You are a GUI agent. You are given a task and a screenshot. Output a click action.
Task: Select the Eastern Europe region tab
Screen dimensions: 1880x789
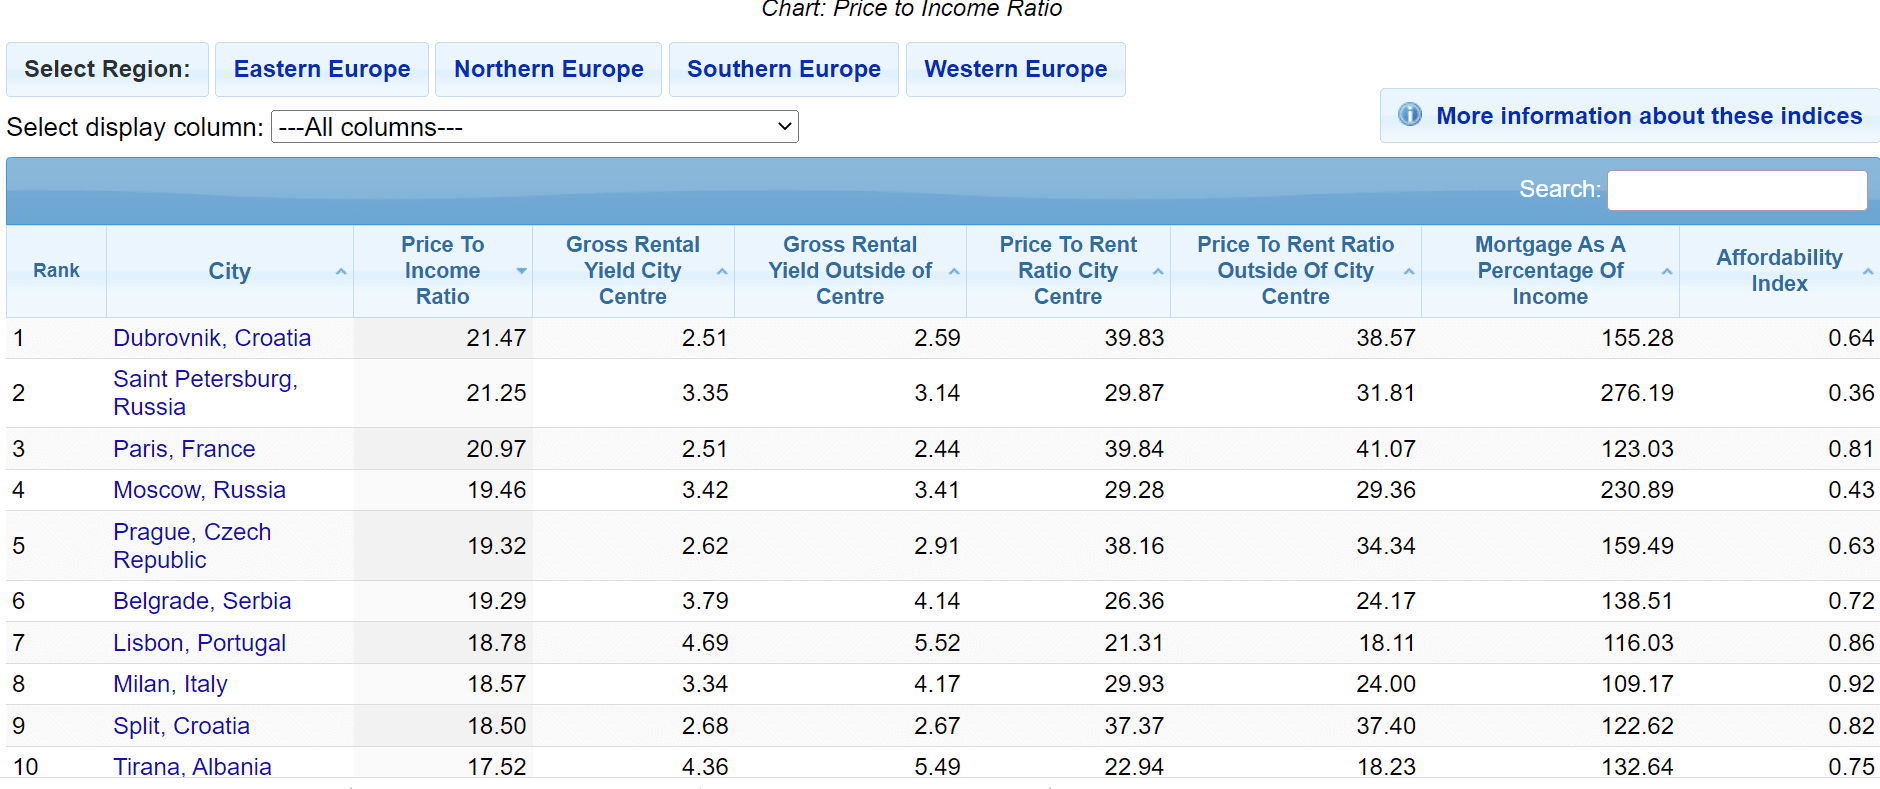[x=322, y=69]
